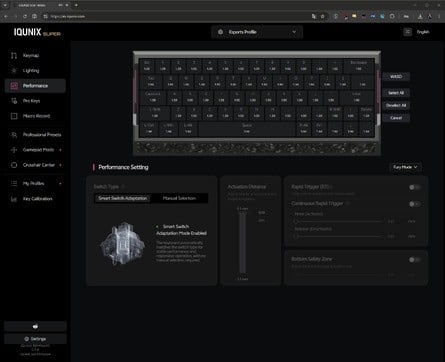The width and height of the screenshot is (445, 362).
Task: Click the IQUNIX SUPER logo
Action: (x=37, y=32)
